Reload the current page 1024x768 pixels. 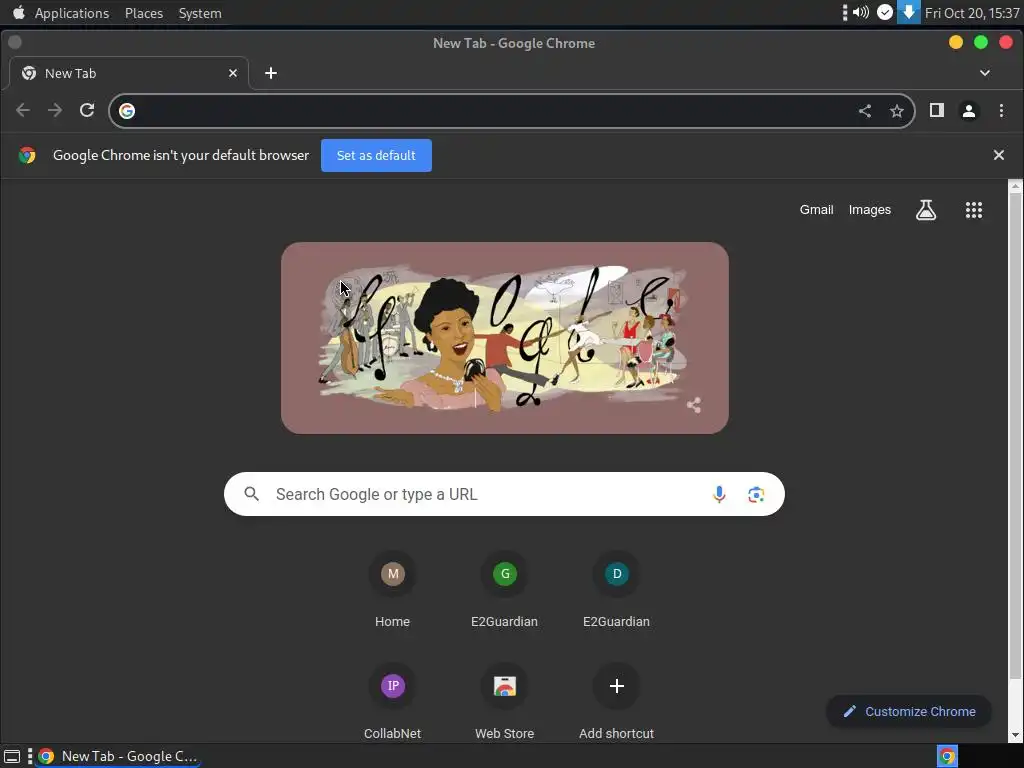click(87, 110)
